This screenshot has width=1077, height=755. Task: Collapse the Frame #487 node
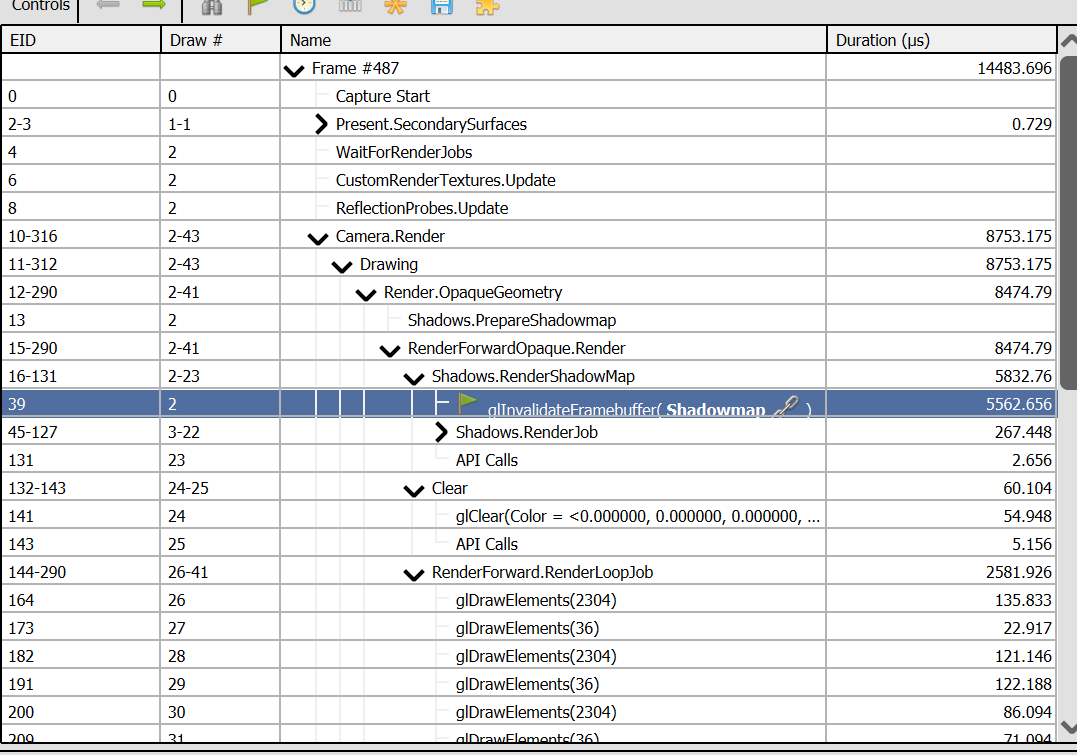[x=294, y=70]
